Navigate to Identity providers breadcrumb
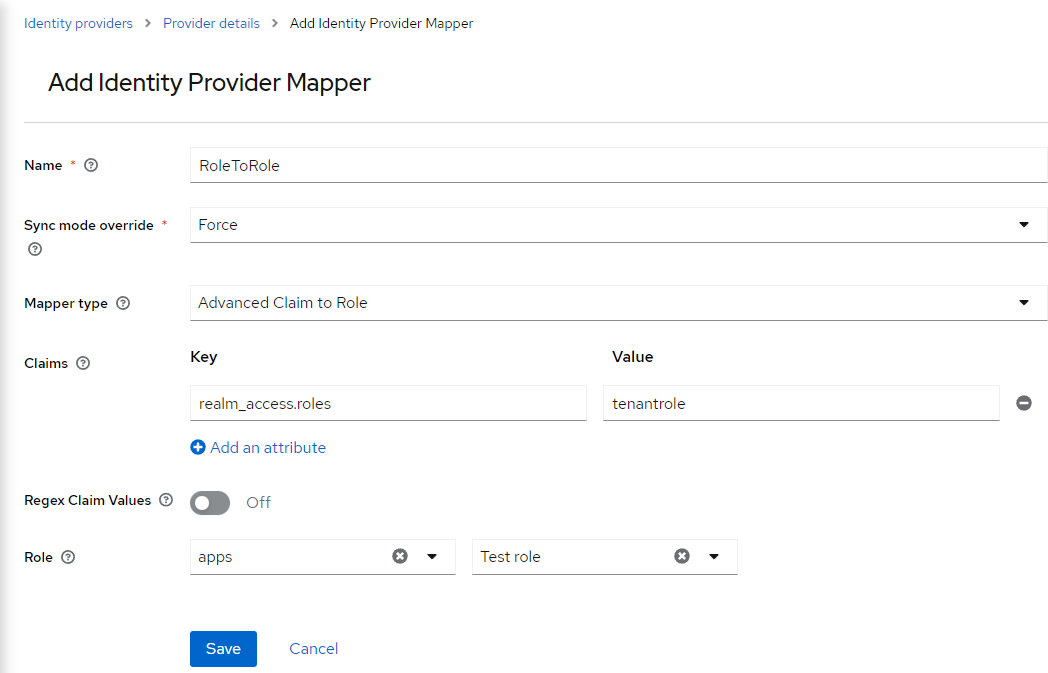Image resolution: width=1048 pixels, height=673 pixels. coord(78,22)
